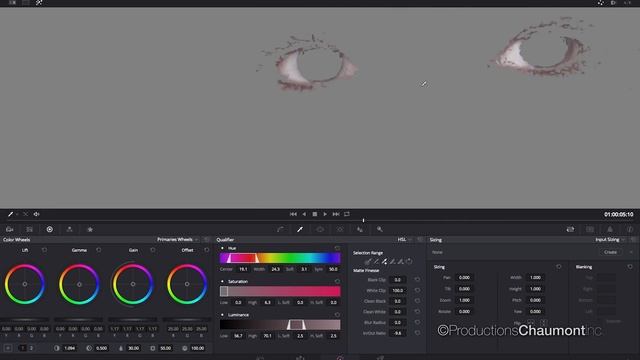Click the timecode 01:00:05:10 display
640x360 pixels.
(618, 214)
